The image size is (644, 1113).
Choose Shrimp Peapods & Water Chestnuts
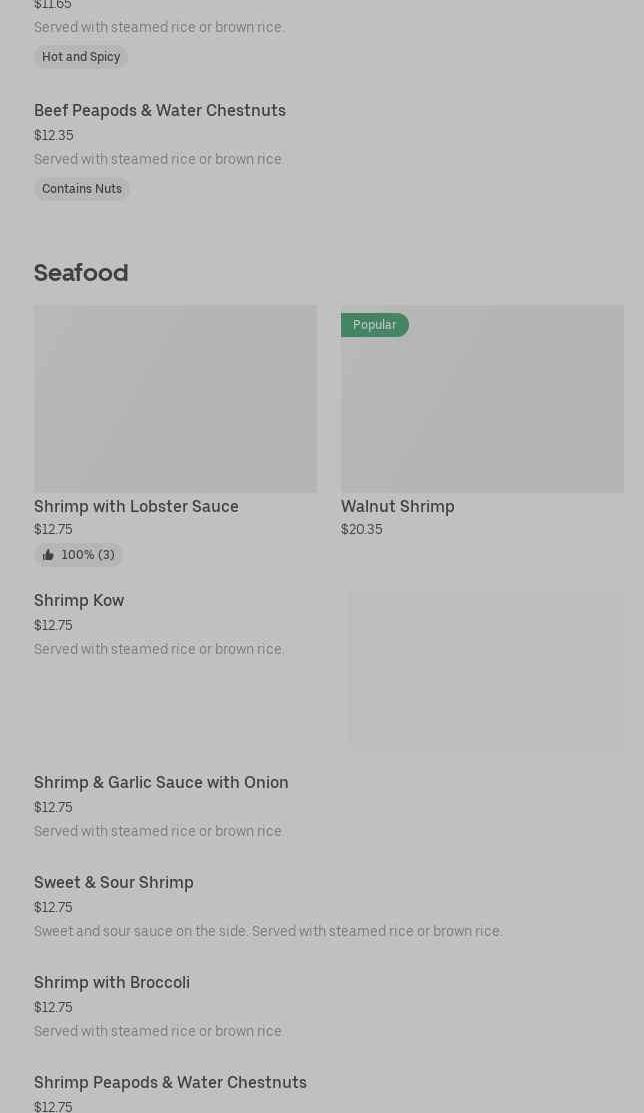point(170,1082)
